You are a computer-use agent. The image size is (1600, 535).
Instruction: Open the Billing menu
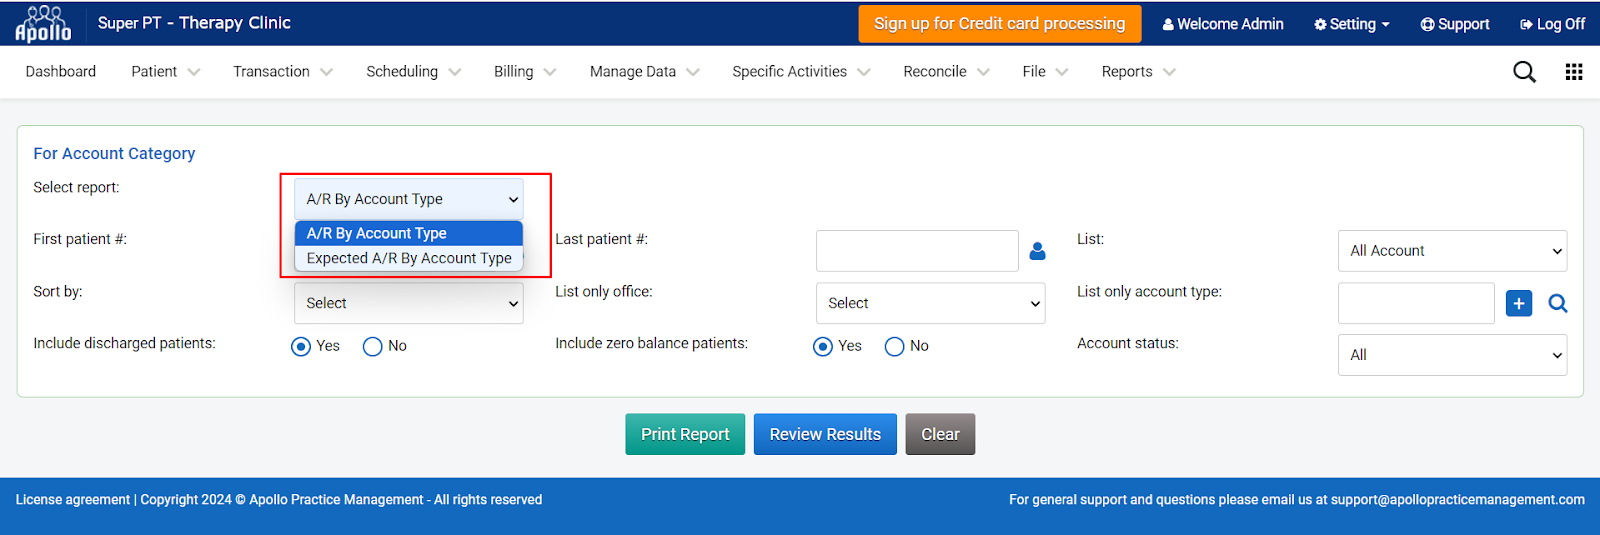524,72
